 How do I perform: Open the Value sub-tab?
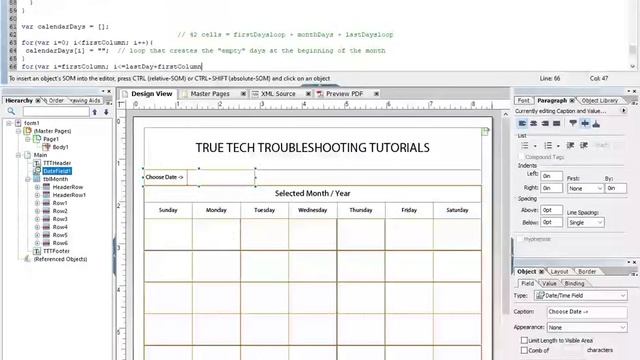pyautogui.click(x=549, y=283)
